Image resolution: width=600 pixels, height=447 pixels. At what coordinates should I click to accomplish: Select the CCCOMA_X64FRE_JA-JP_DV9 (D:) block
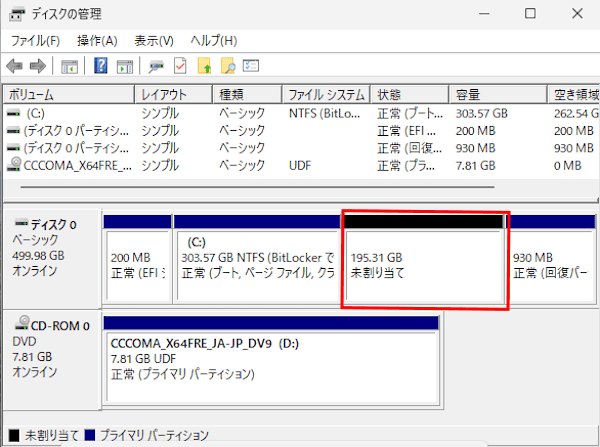tap(271, 360)
